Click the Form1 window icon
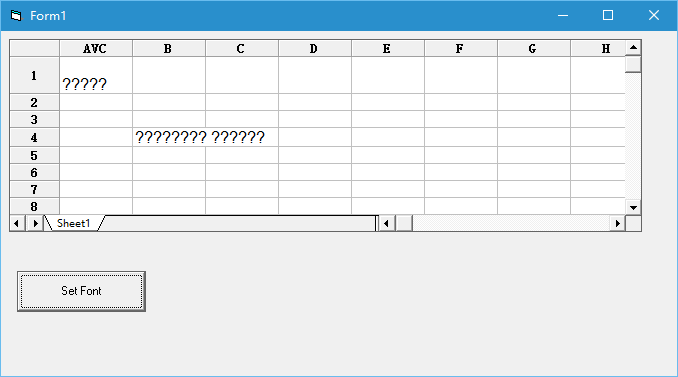This screenshot has height=377, width=678. coord(16,16)
